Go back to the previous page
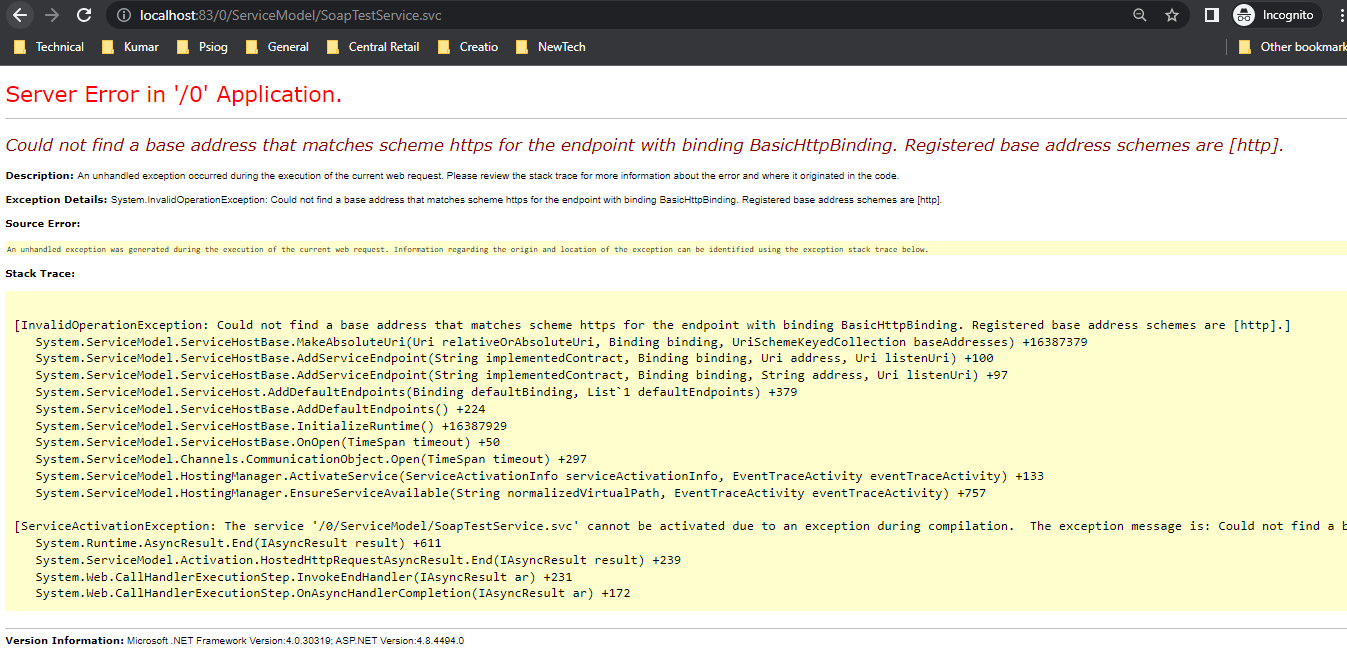Screen dimensions: 1347x653 click(20, 15)
